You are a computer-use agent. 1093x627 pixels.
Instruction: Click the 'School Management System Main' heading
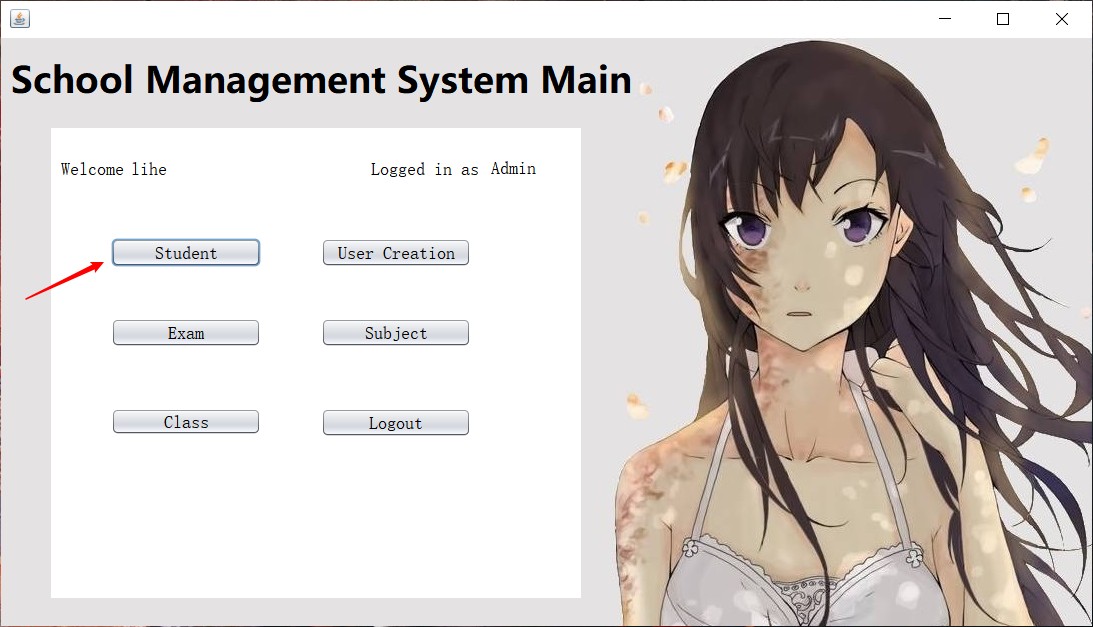321,80
